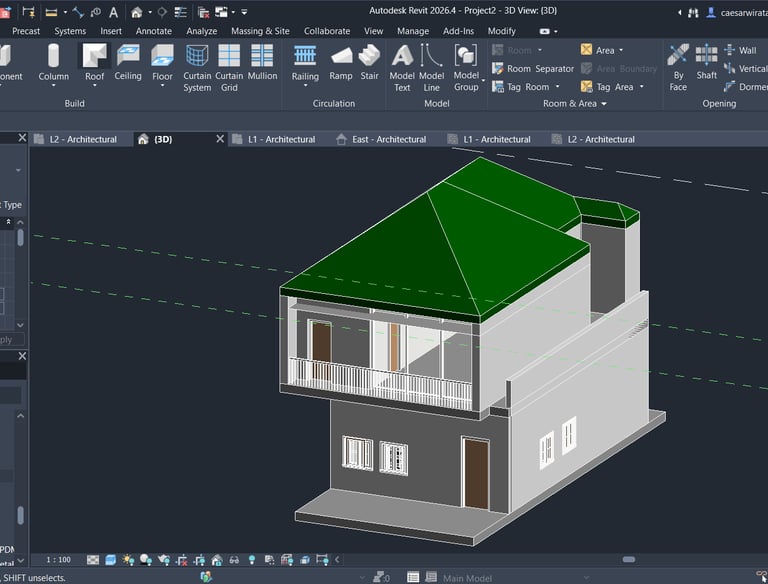The width and height of the screenshot is (768, 584).
Task: Expand the Railing dropdown arrow
Action: [305, 86]
